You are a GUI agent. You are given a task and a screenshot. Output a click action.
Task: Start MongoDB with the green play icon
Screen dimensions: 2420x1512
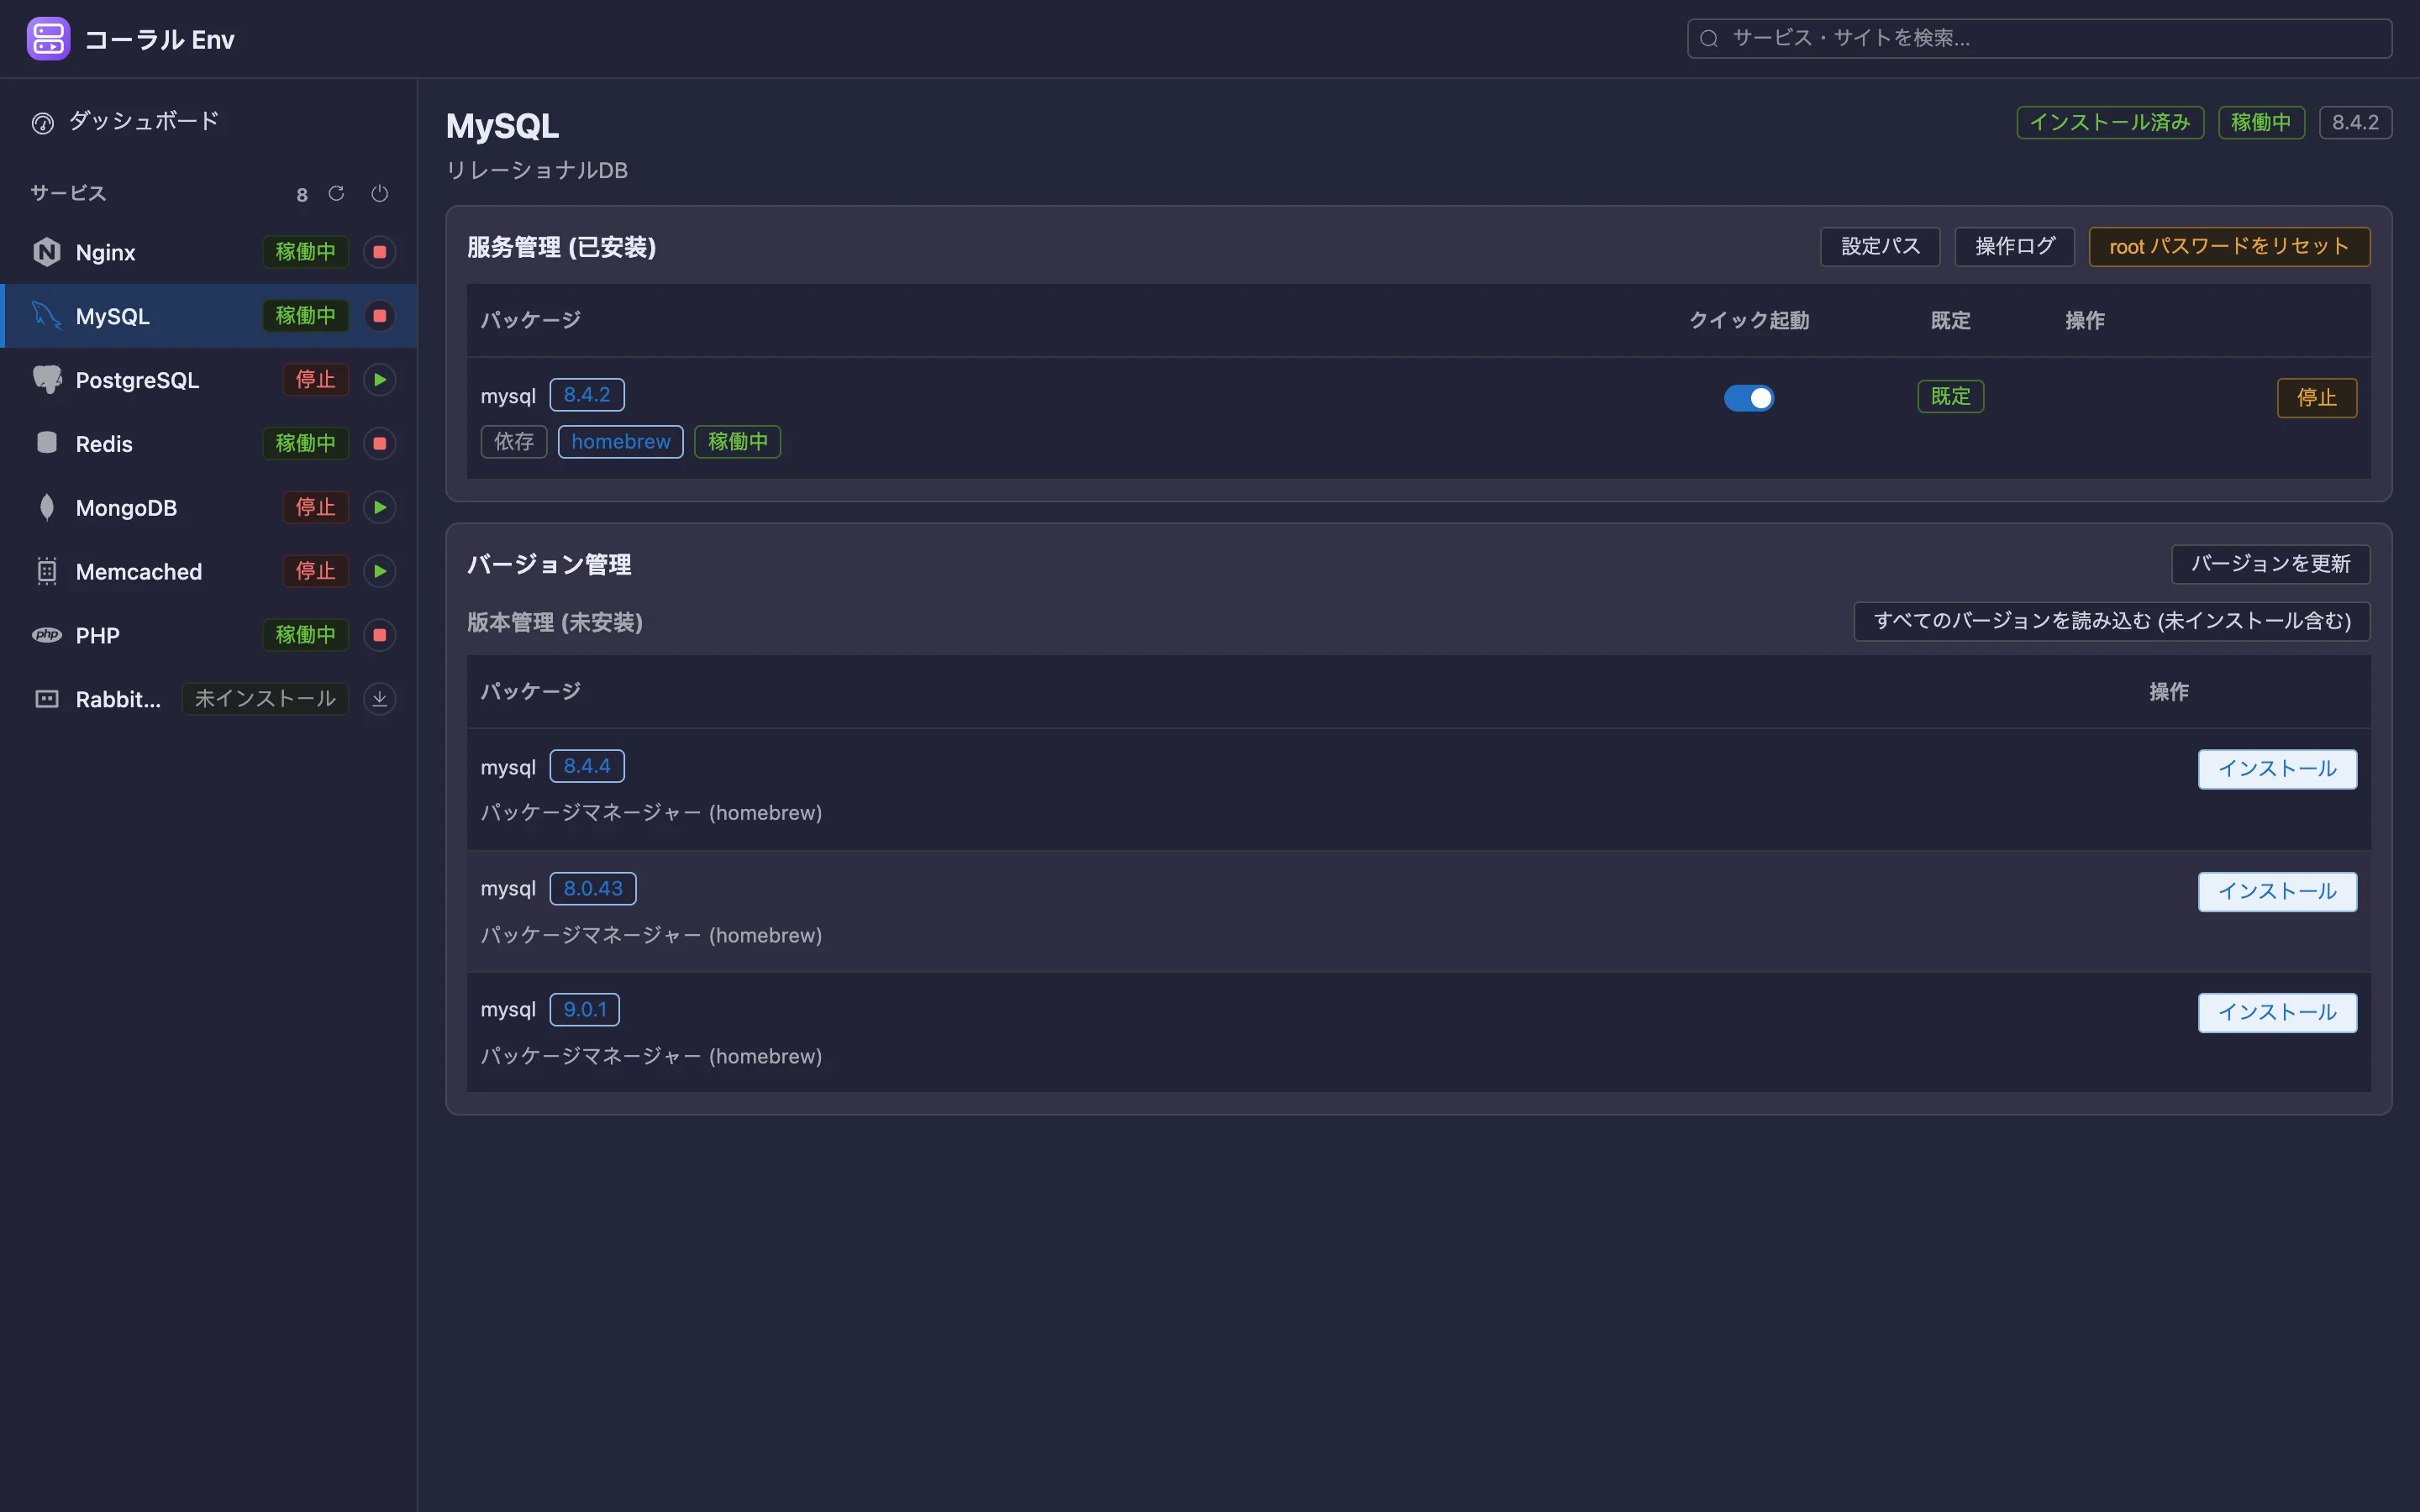[x=379, y=507]
